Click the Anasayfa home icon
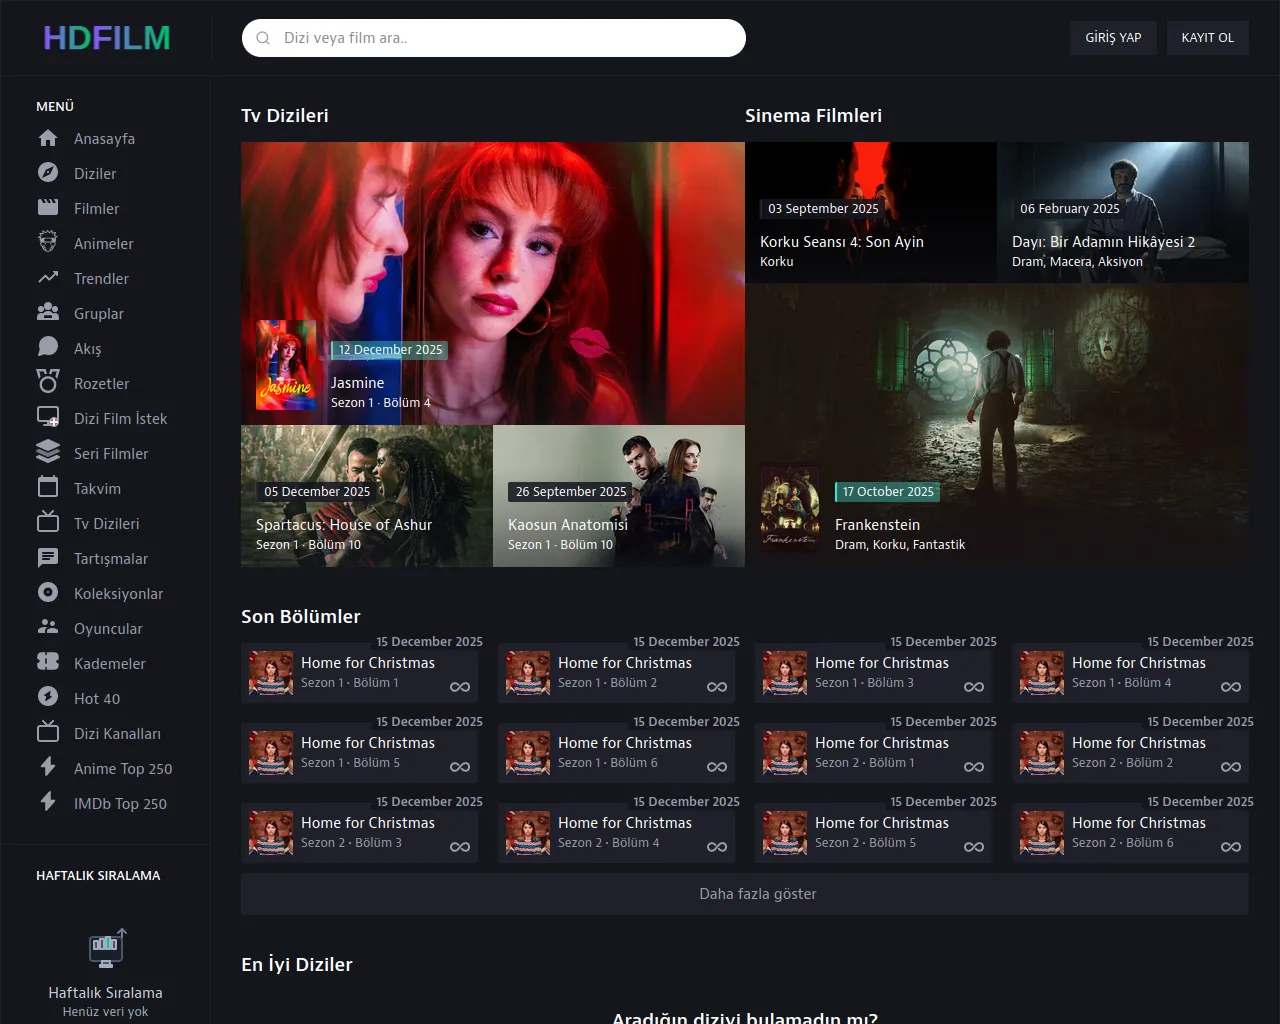1280x1024 pixels. point(47,138)
